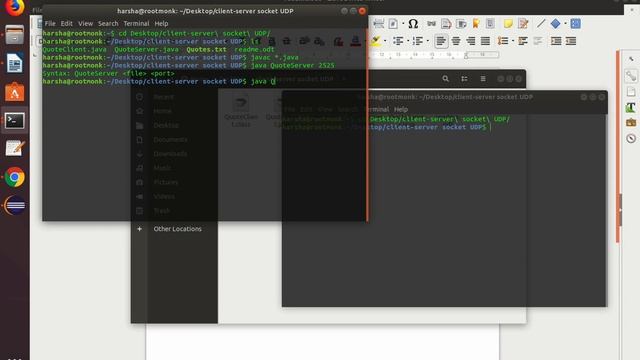Open the Highlighting Color dropdown arrow
Screen dimensions: 640x360
[385, 41]
